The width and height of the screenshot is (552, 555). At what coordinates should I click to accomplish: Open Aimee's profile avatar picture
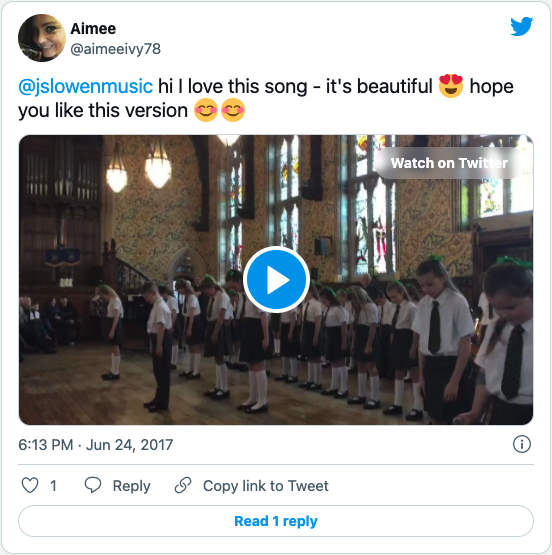coord(42,38)
